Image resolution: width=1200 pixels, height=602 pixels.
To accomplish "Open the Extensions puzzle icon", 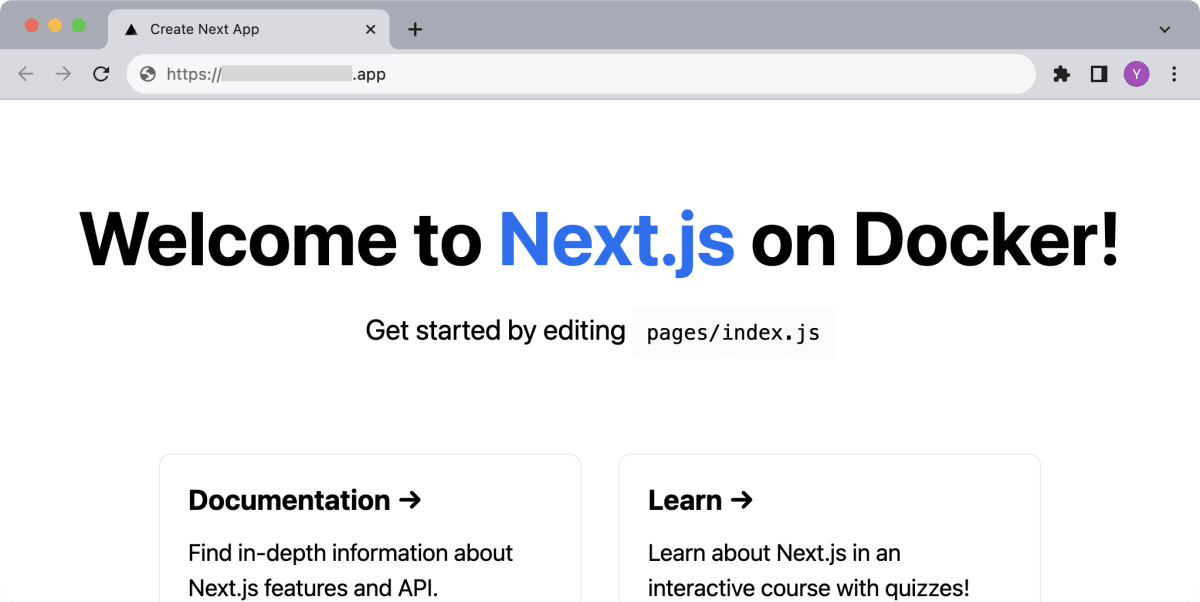I will click(x=1062, y=74).
